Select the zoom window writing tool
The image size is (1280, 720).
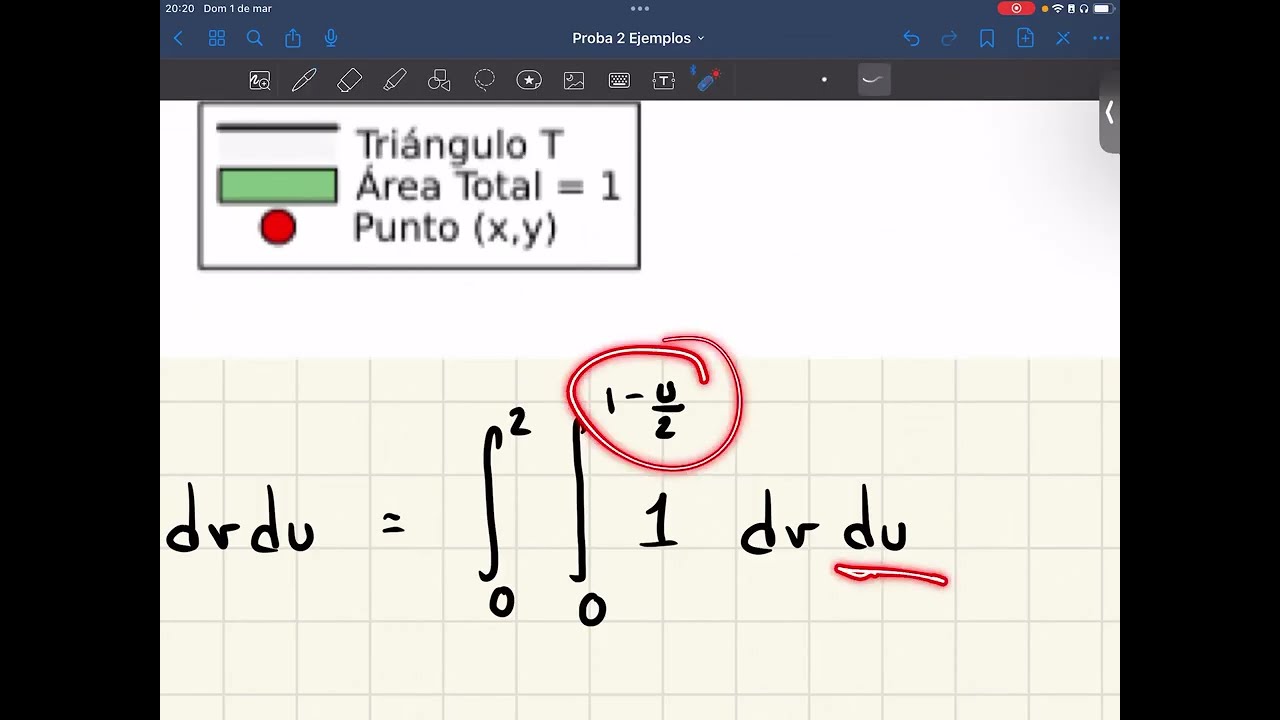[x=260, y=81]
